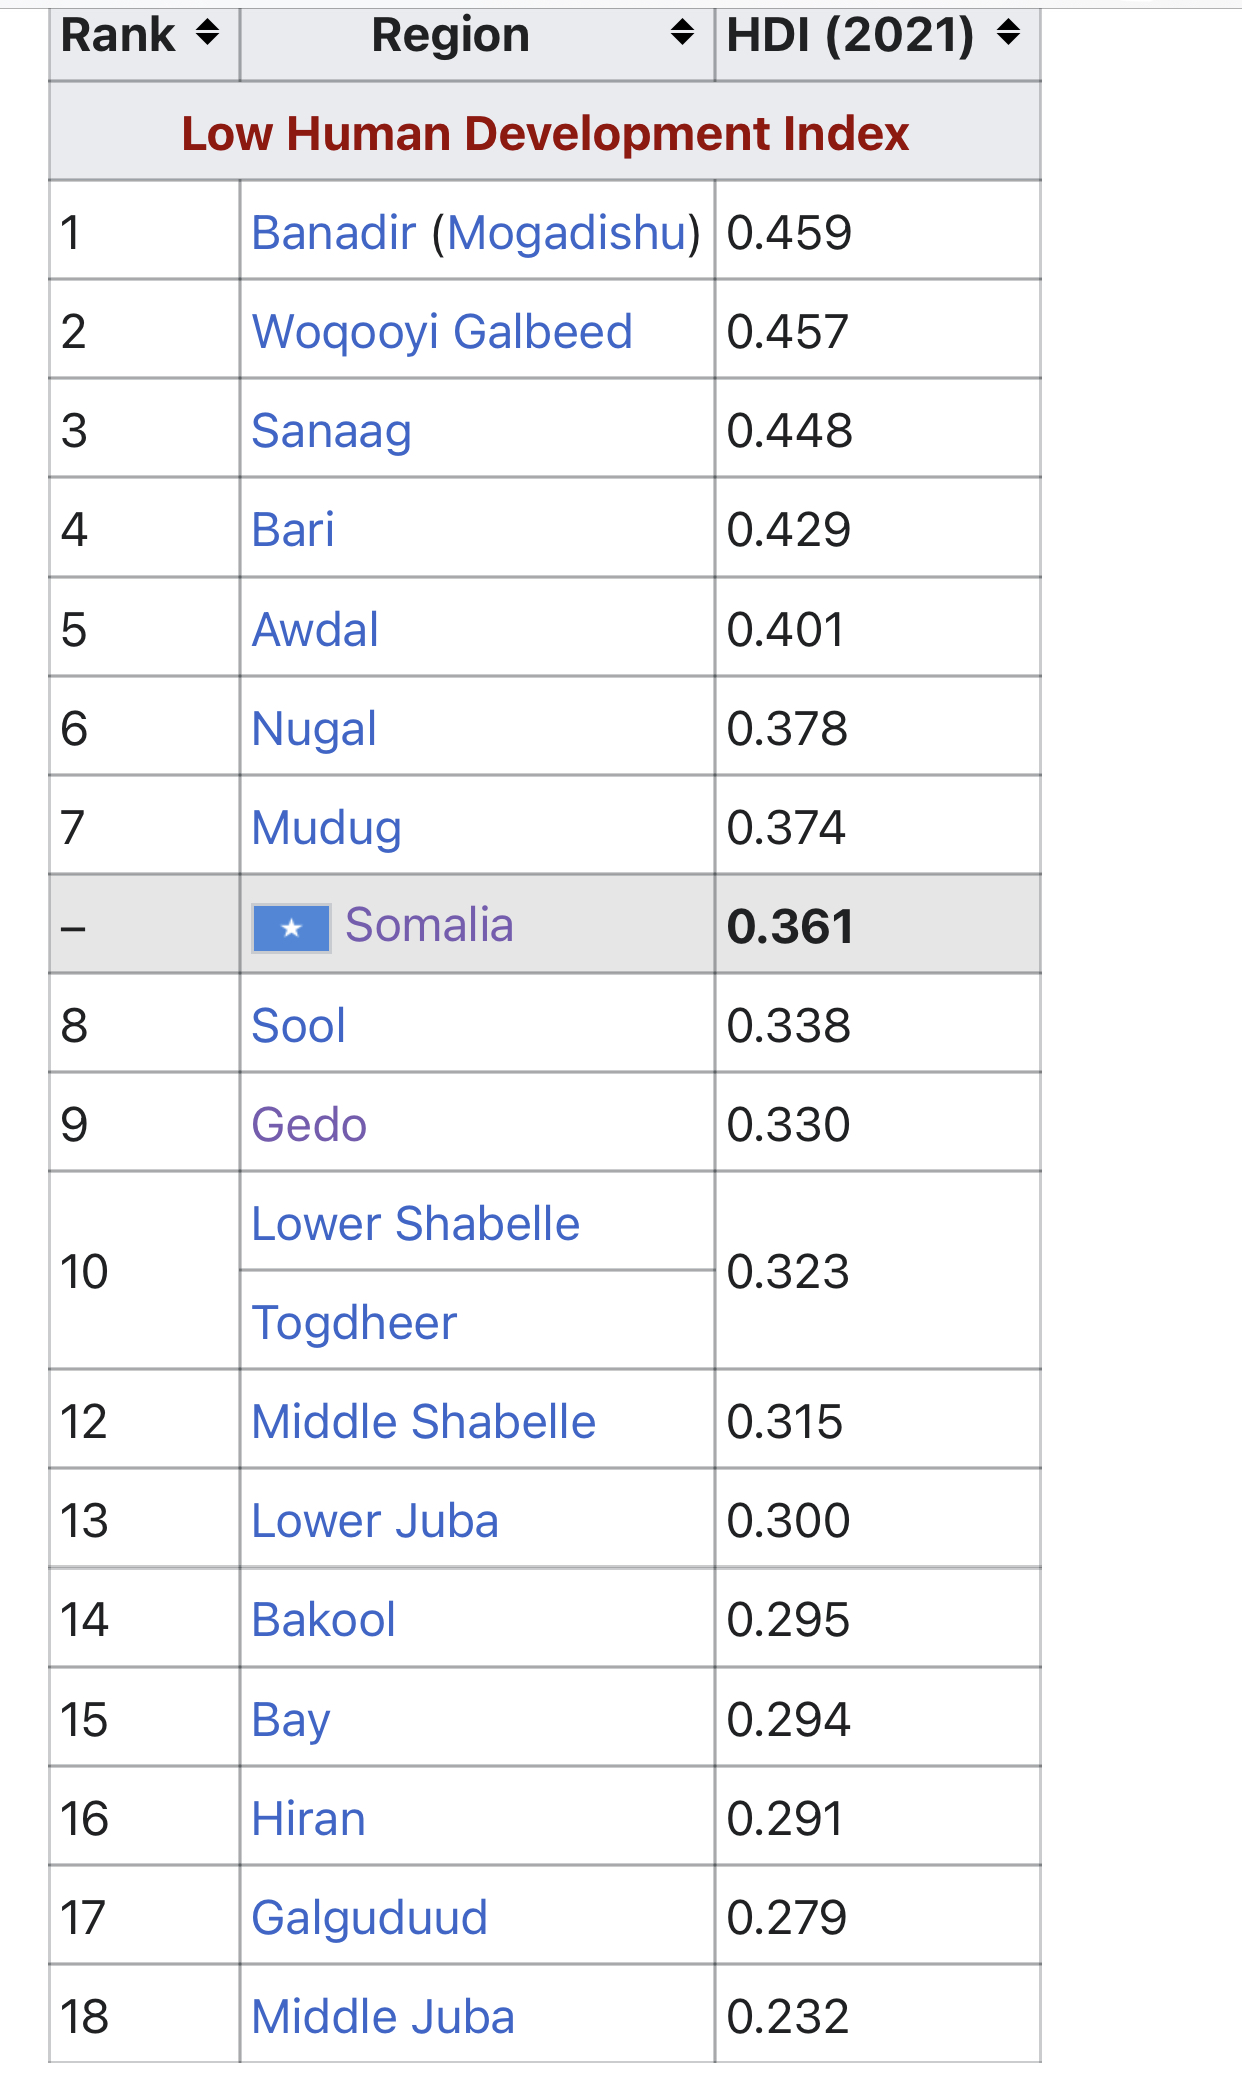Visit the Middle Shabelle page

click(x=423, y=1422)
